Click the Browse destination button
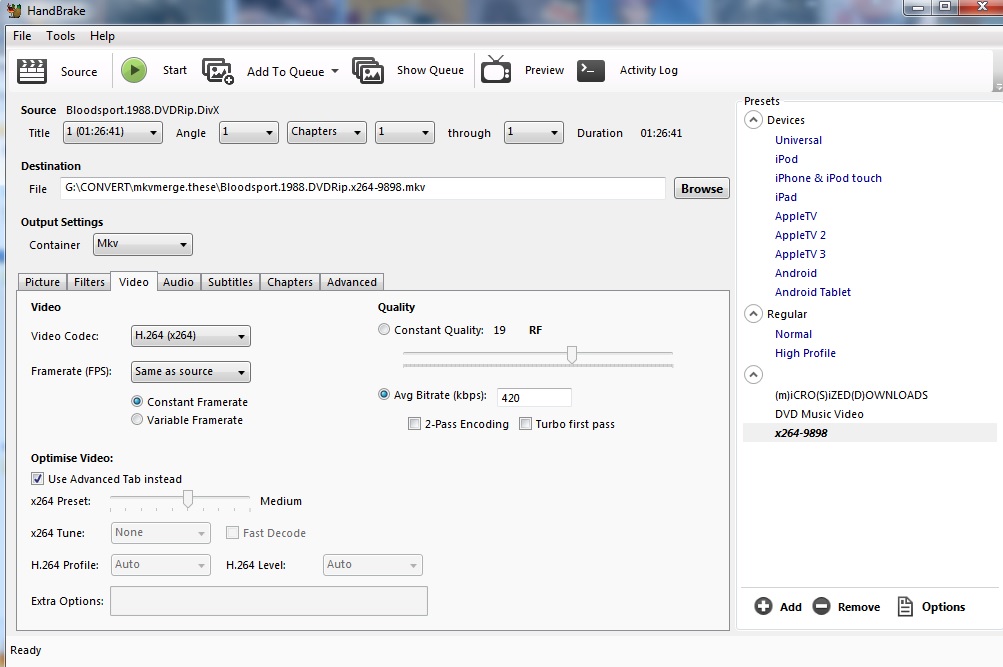This screenshot has width=1003, height=667. point(702,188)
